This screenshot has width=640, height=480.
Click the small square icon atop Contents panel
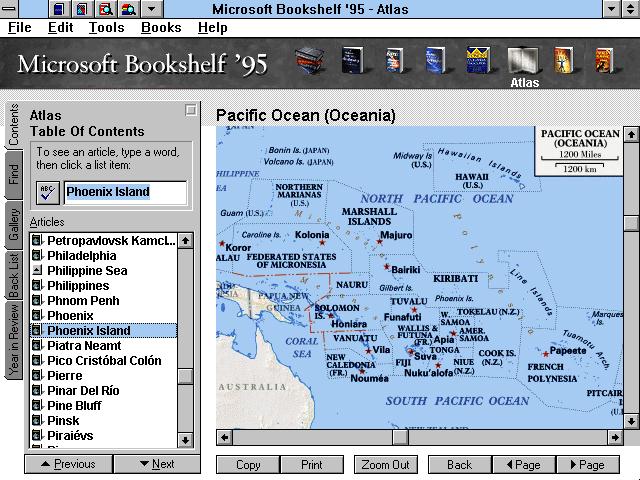[x=191, y=110]
